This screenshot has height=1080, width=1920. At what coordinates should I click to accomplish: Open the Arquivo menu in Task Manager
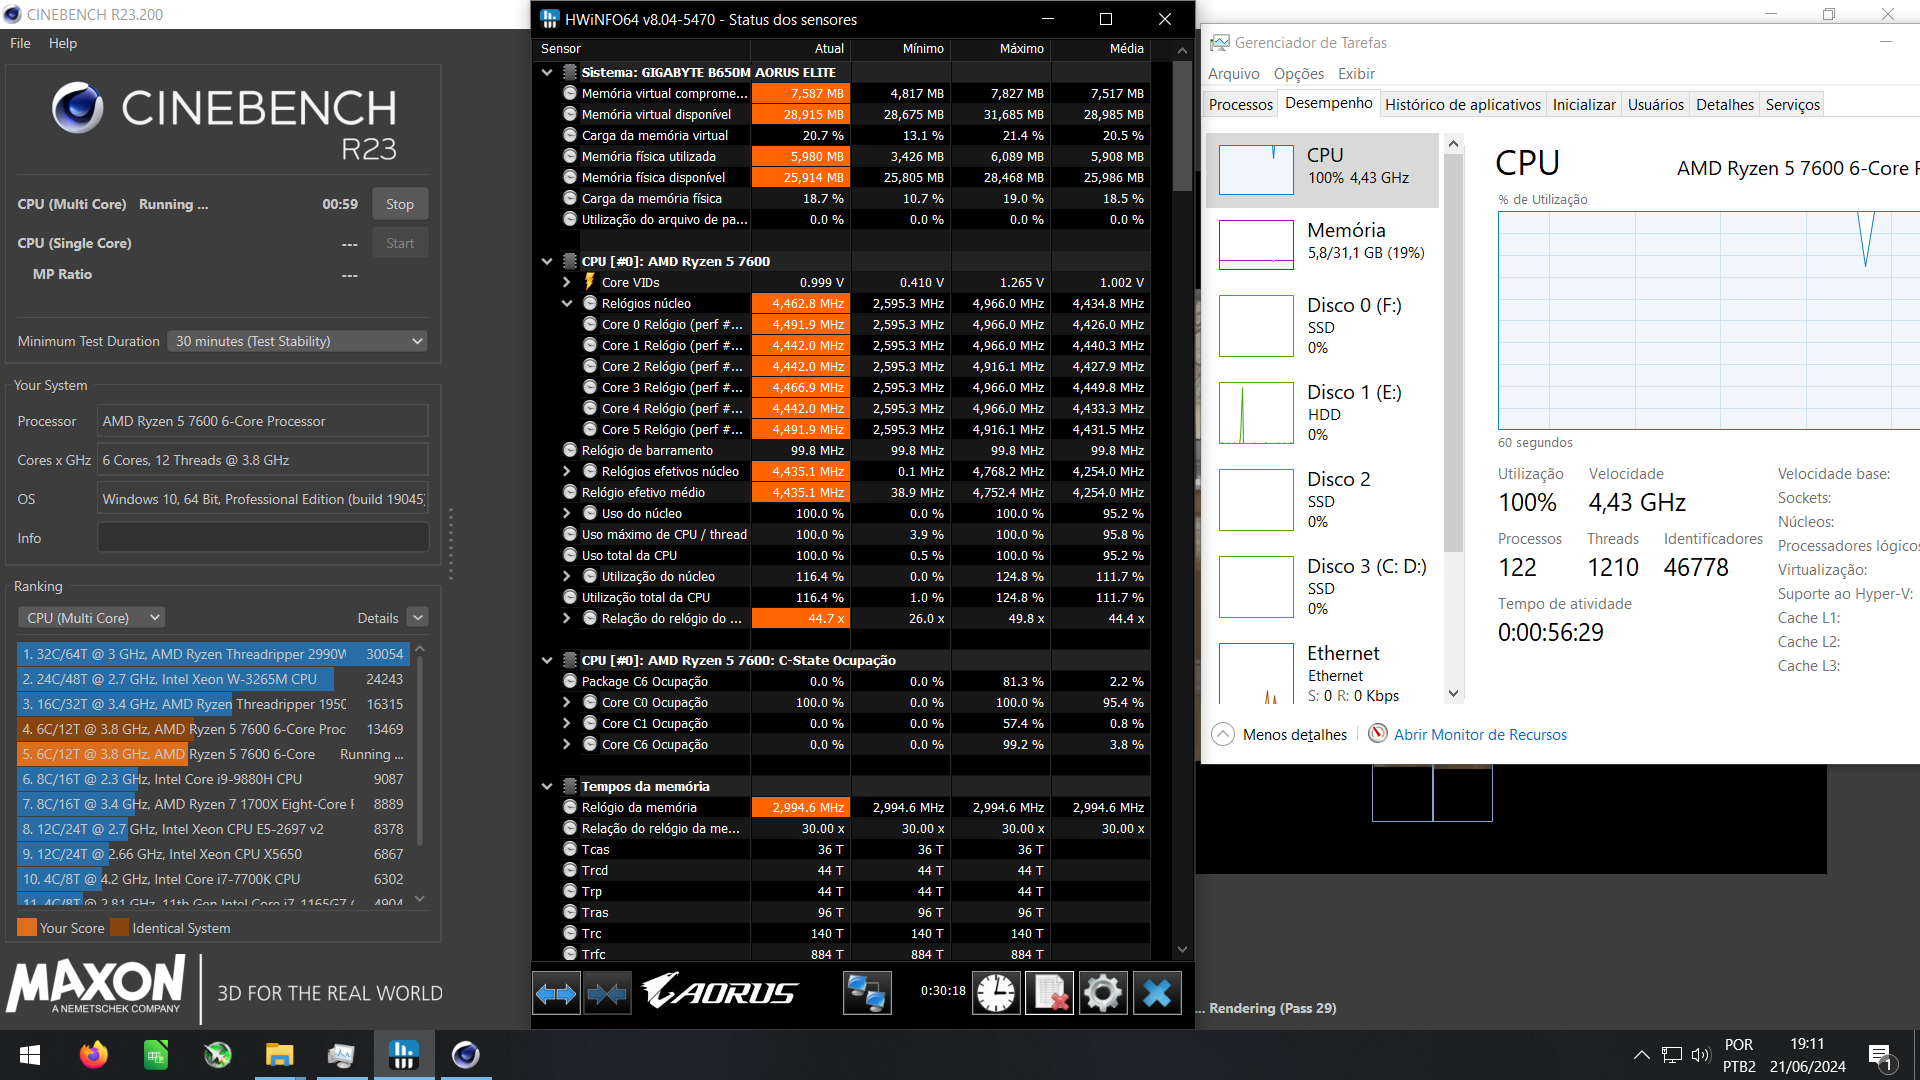coord(1233,73)
